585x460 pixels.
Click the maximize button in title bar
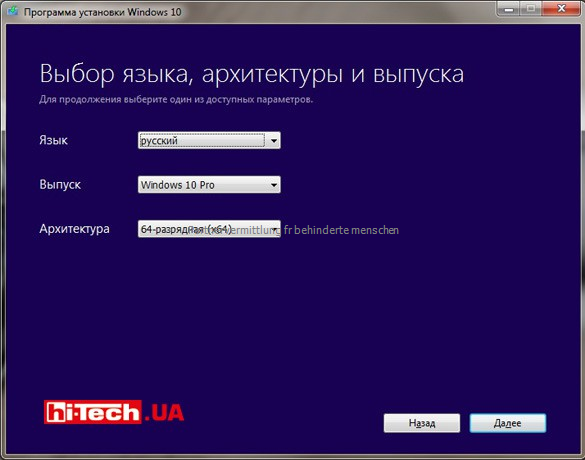pyautogui.click(x=531, y=8)
